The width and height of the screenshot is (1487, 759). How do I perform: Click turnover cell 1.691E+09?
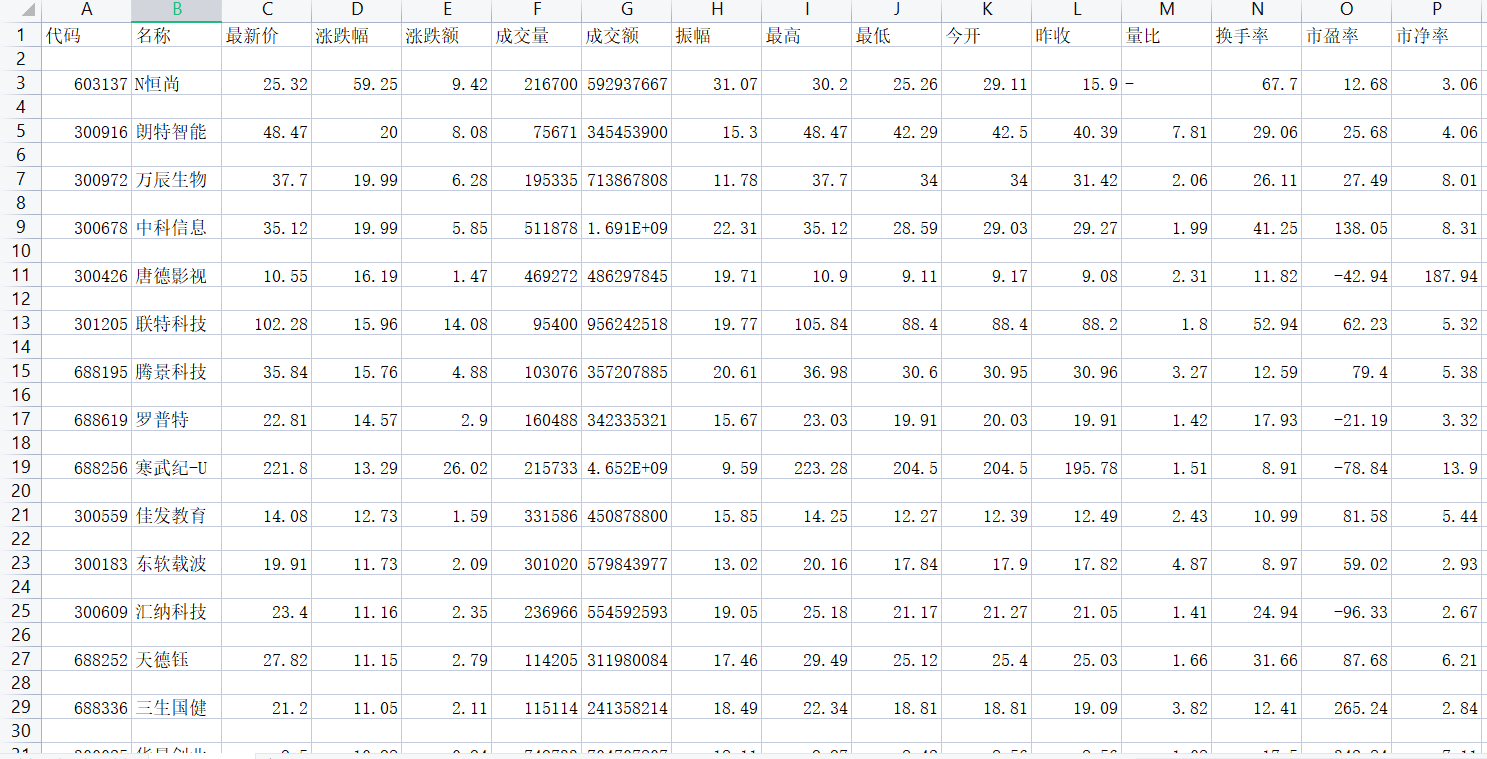tap(627, 227)
